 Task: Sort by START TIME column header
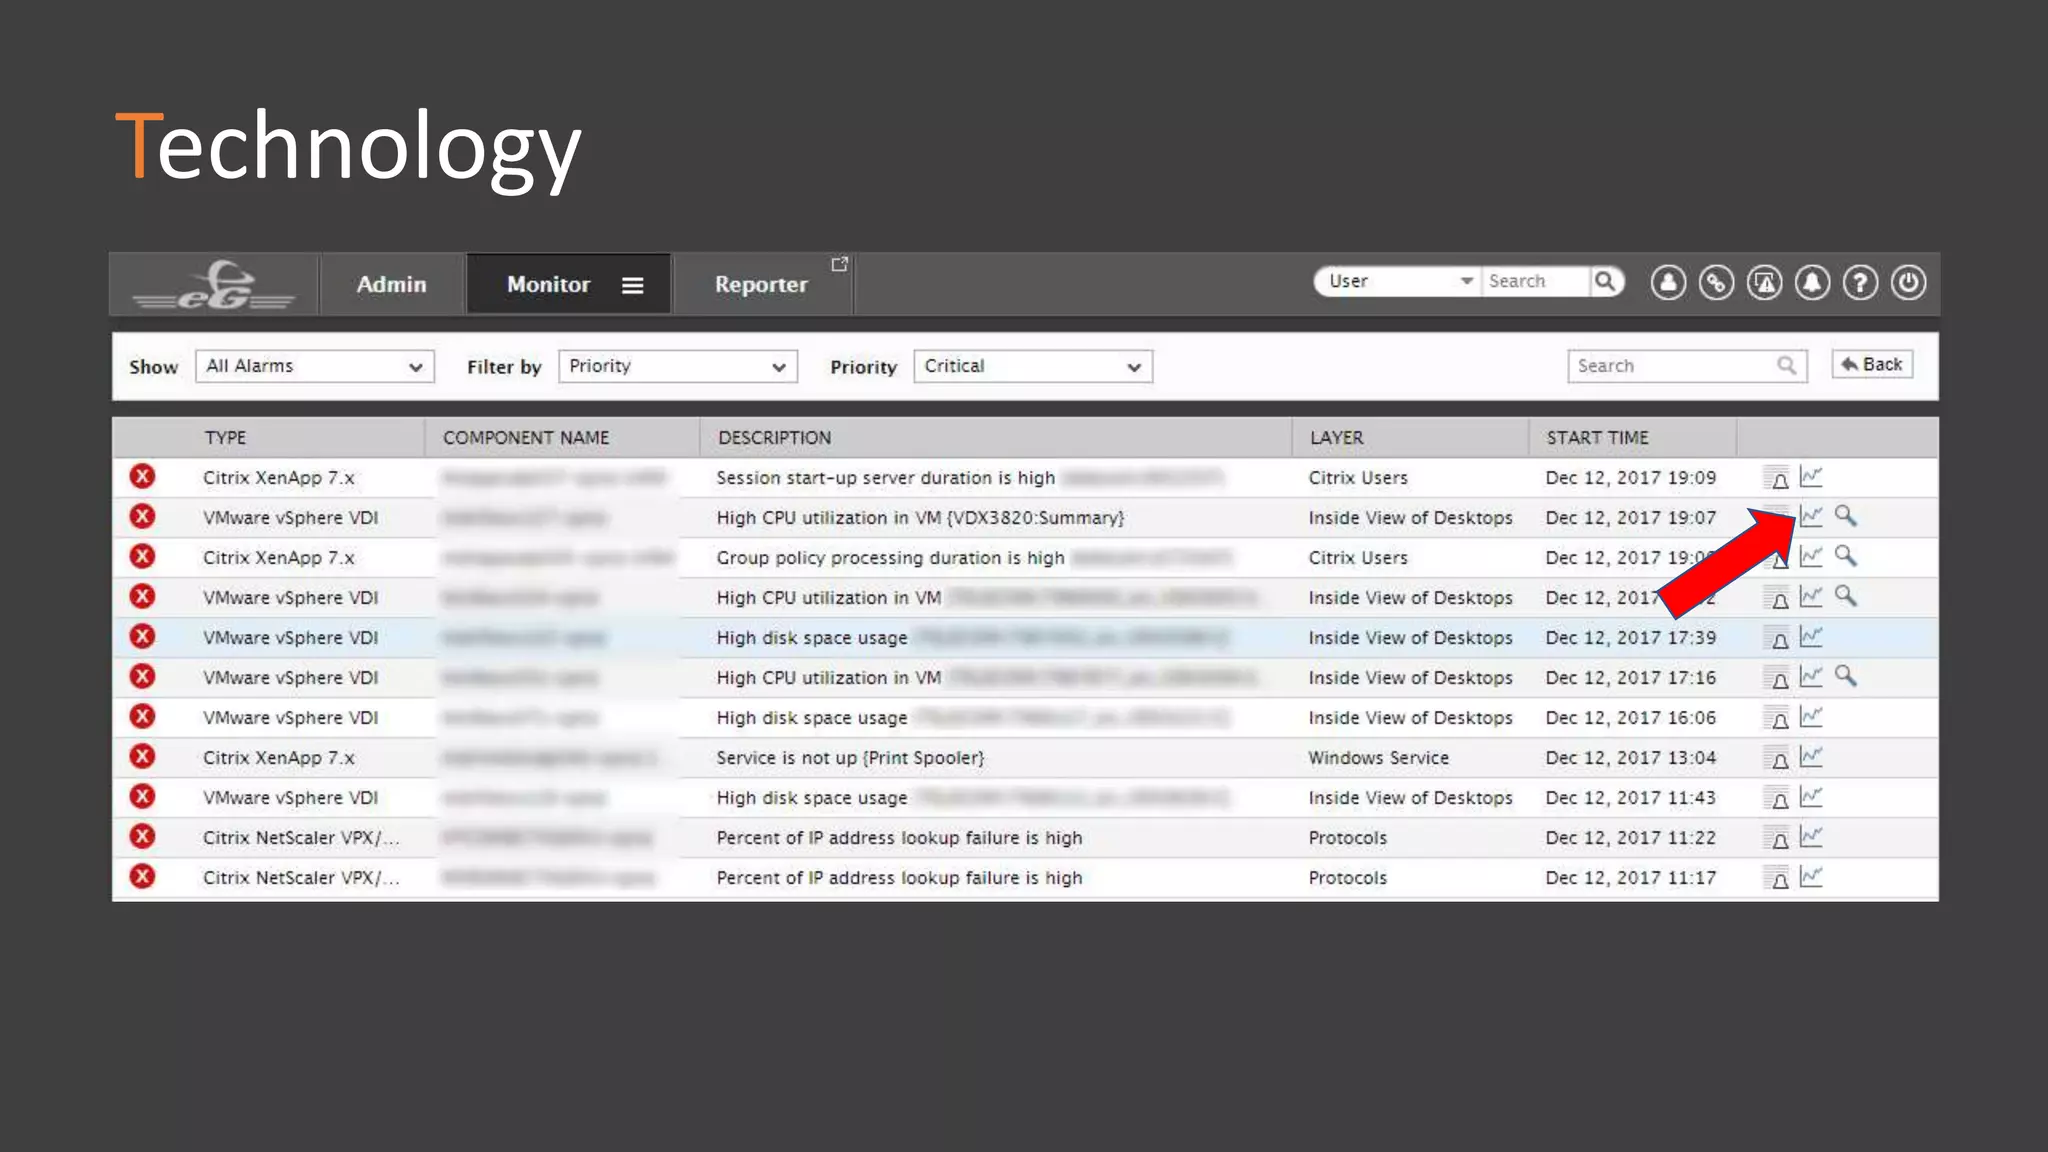[x=1597, y=438]
